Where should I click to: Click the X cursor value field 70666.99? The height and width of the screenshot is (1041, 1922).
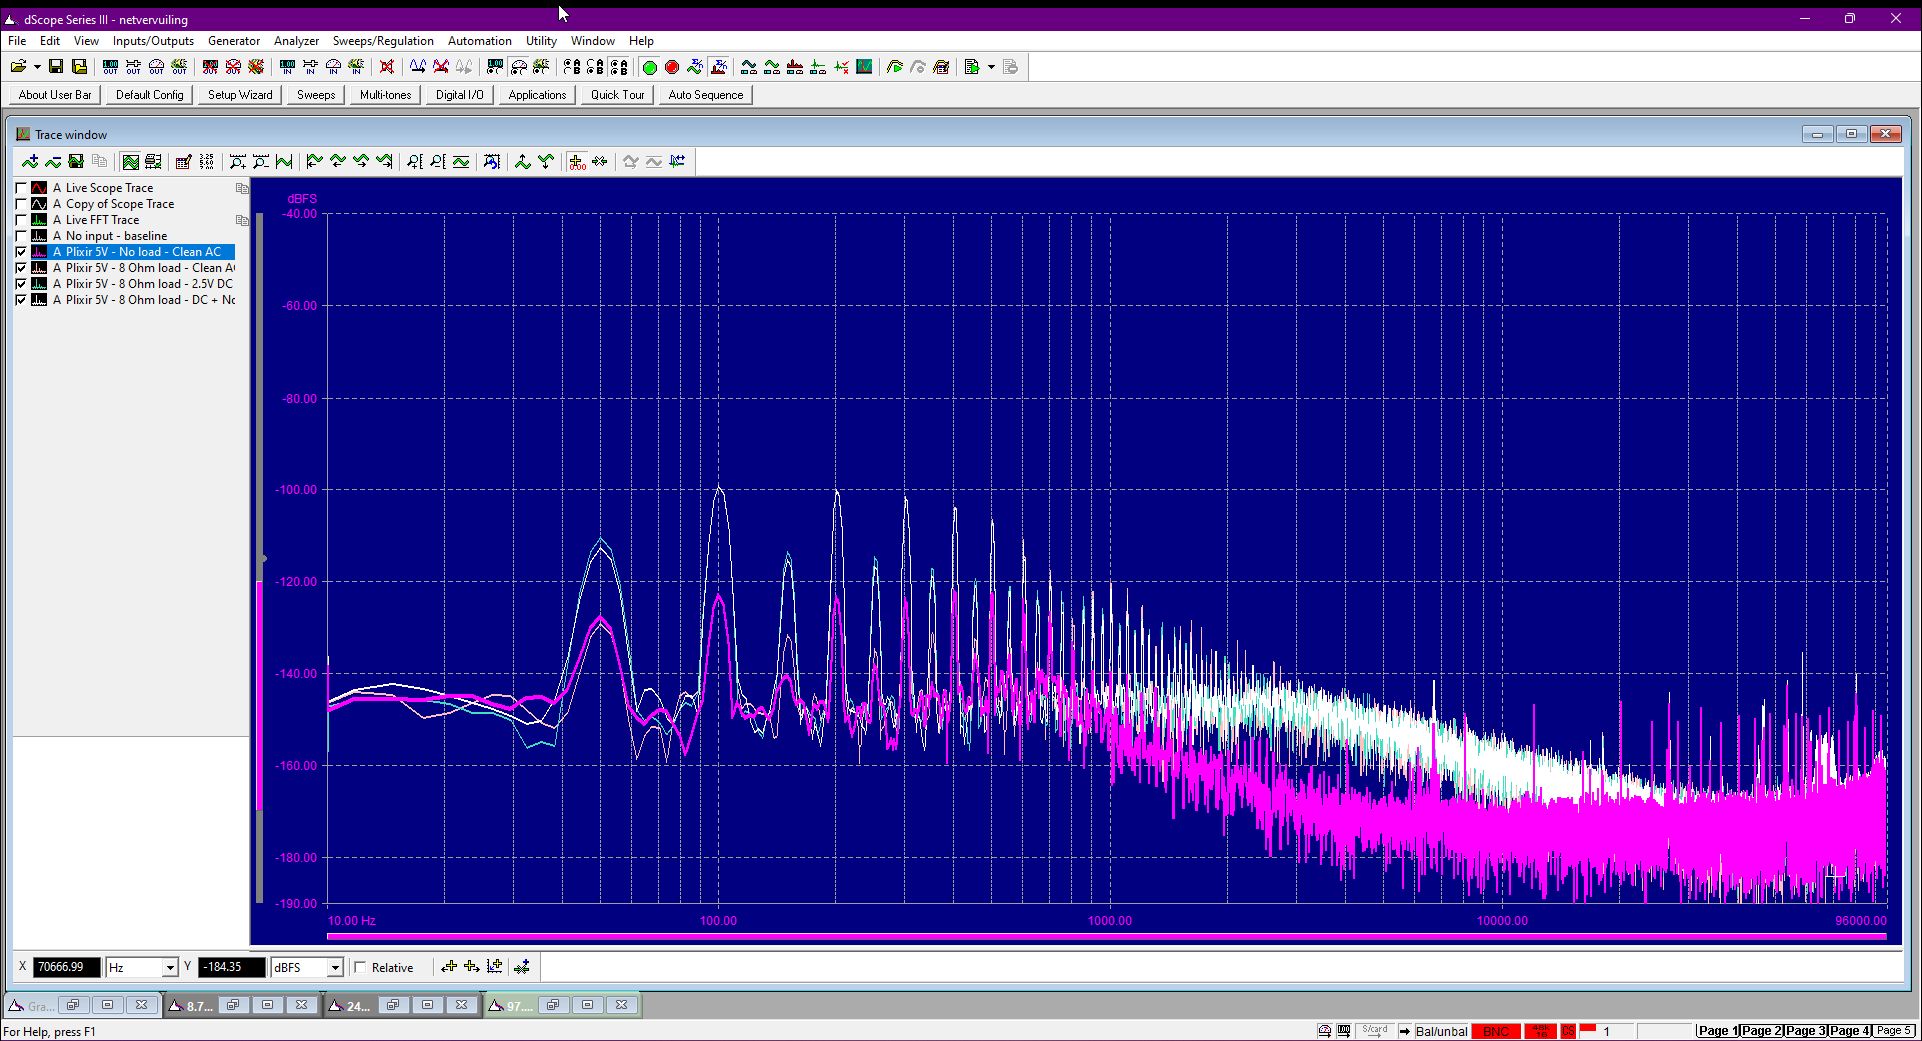point(67,967)
